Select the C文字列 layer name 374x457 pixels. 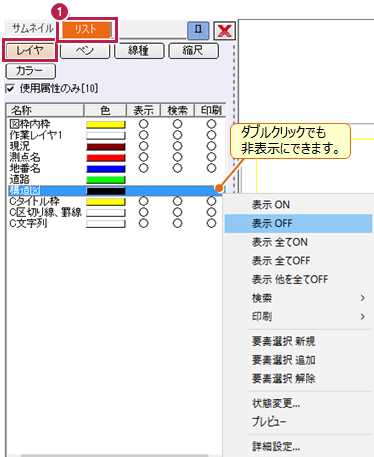click(x=28, y=223)
